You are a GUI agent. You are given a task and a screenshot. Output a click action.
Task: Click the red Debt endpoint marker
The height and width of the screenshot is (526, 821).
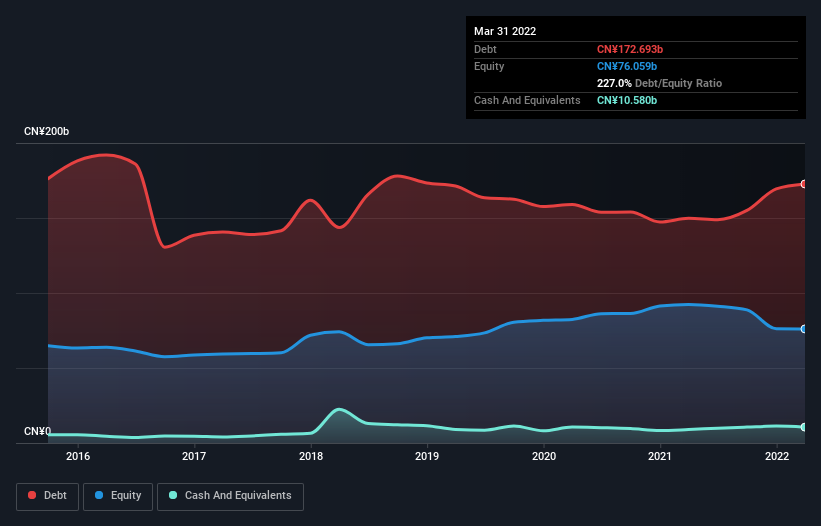tap(804, 184)
